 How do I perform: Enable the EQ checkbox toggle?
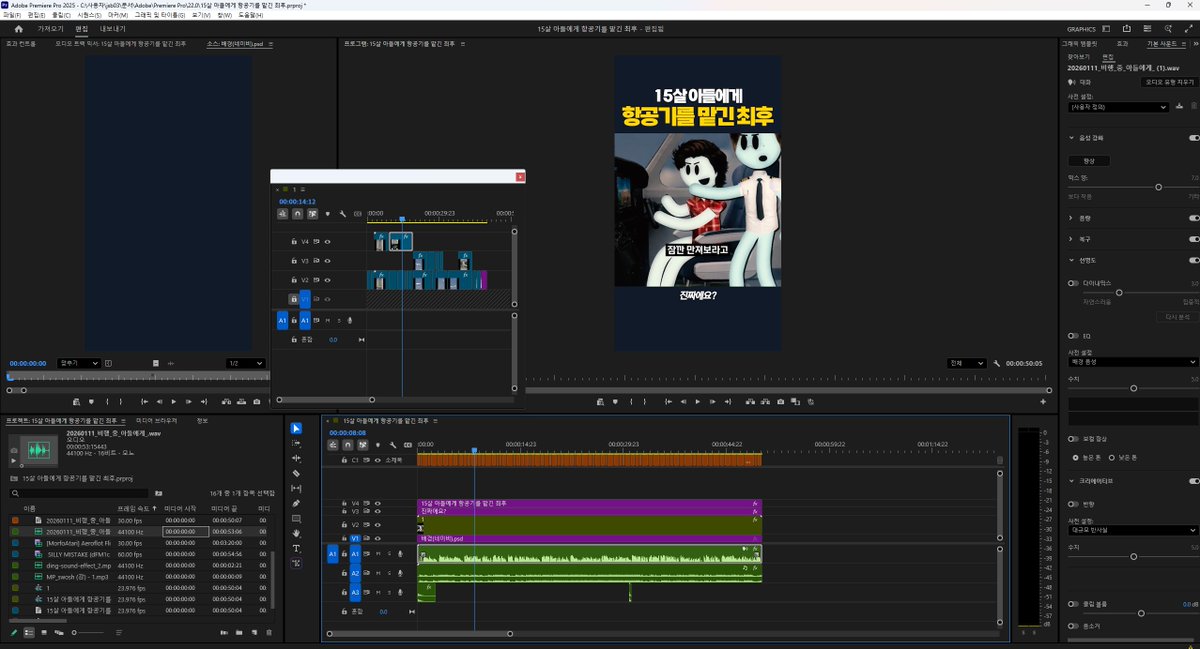tap(1073, 336)
